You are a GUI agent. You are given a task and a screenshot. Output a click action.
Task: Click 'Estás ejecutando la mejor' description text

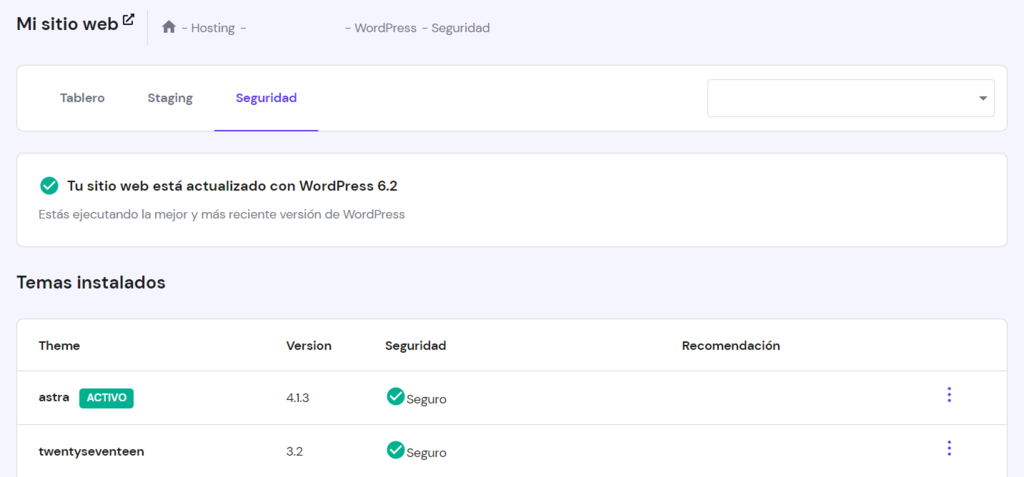222,214
